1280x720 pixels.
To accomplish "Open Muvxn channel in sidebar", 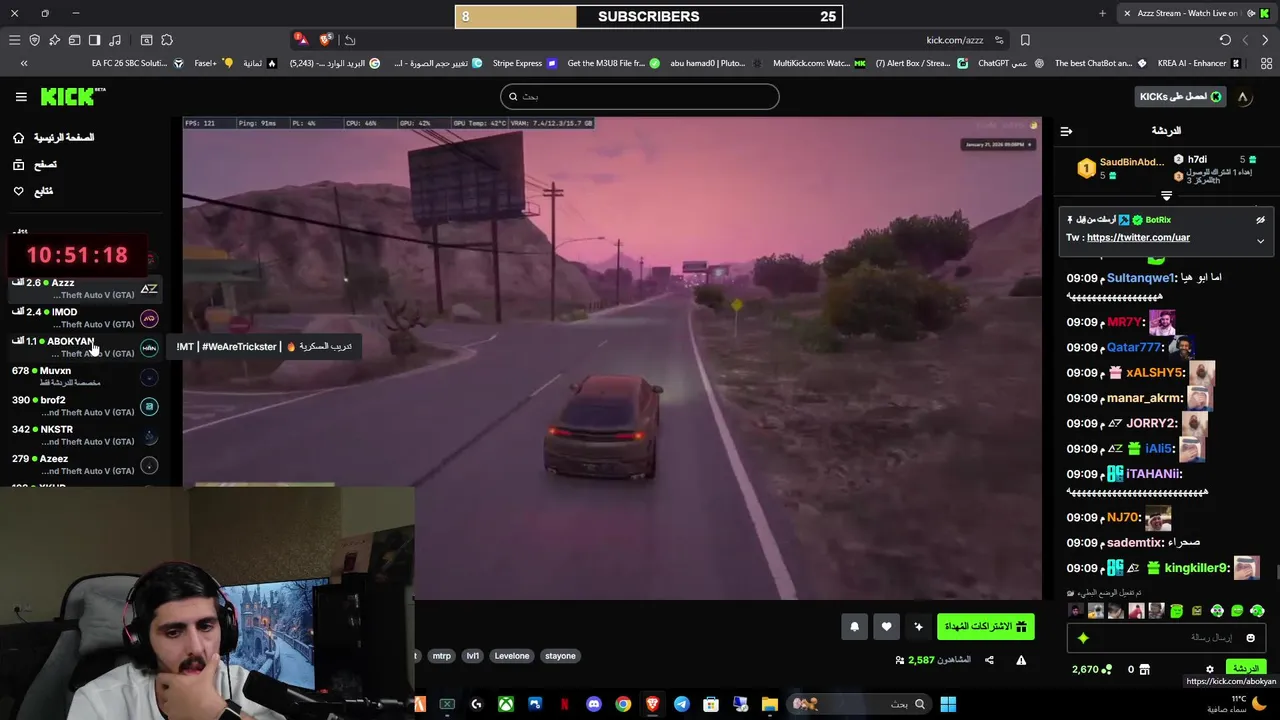I will coord(85,377).
